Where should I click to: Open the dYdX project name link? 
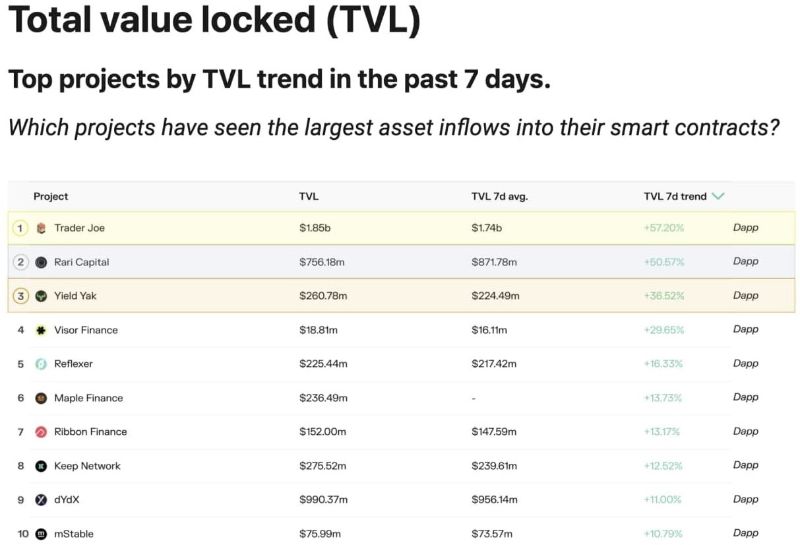67,500
